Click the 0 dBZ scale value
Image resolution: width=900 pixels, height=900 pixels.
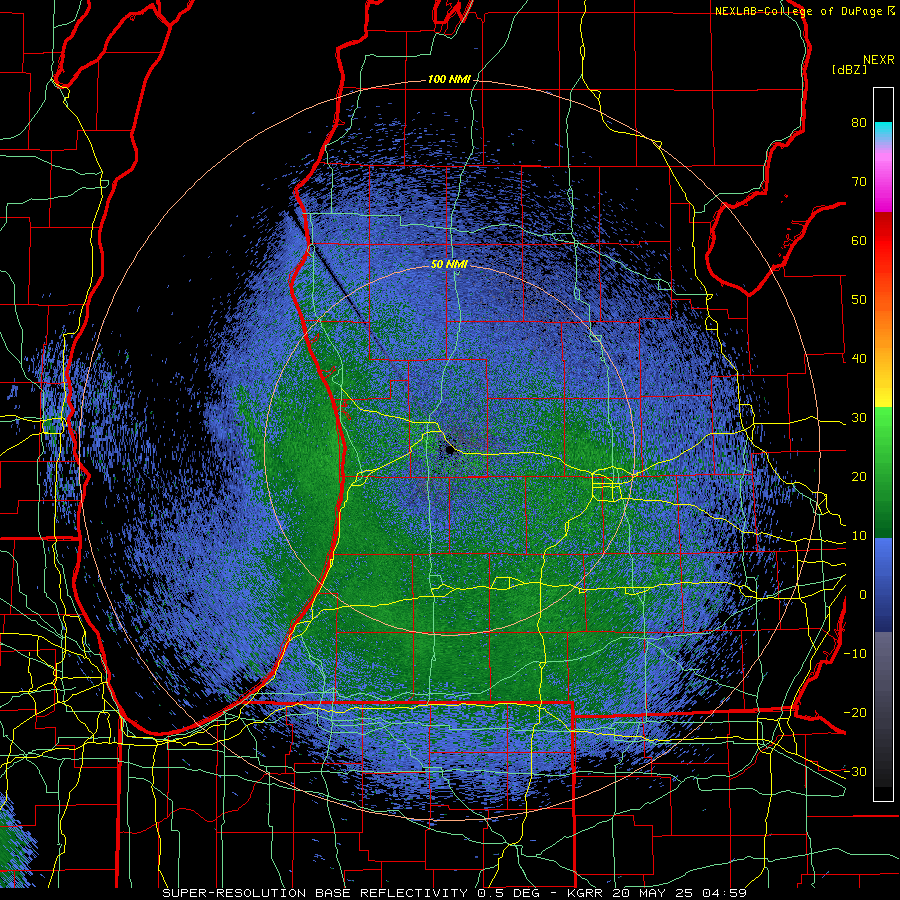(x=863, y=595)
